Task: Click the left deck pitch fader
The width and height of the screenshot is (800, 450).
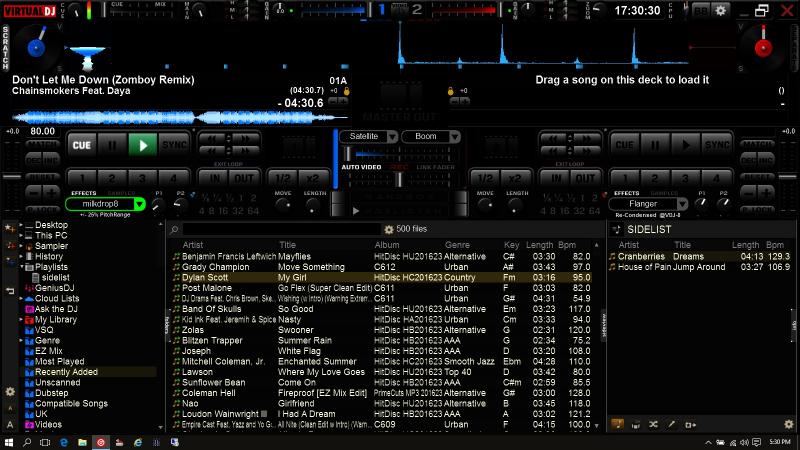Action: coord(11,177)
